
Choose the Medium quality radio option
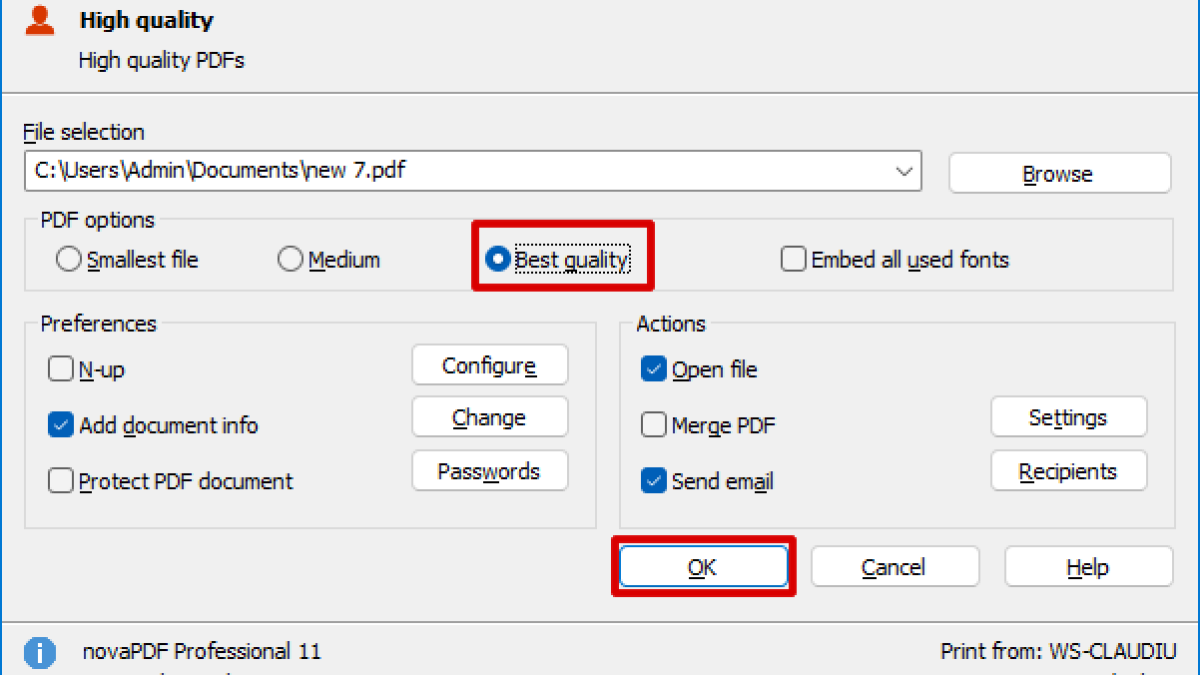pyautogui.click(x=290, y=260)
